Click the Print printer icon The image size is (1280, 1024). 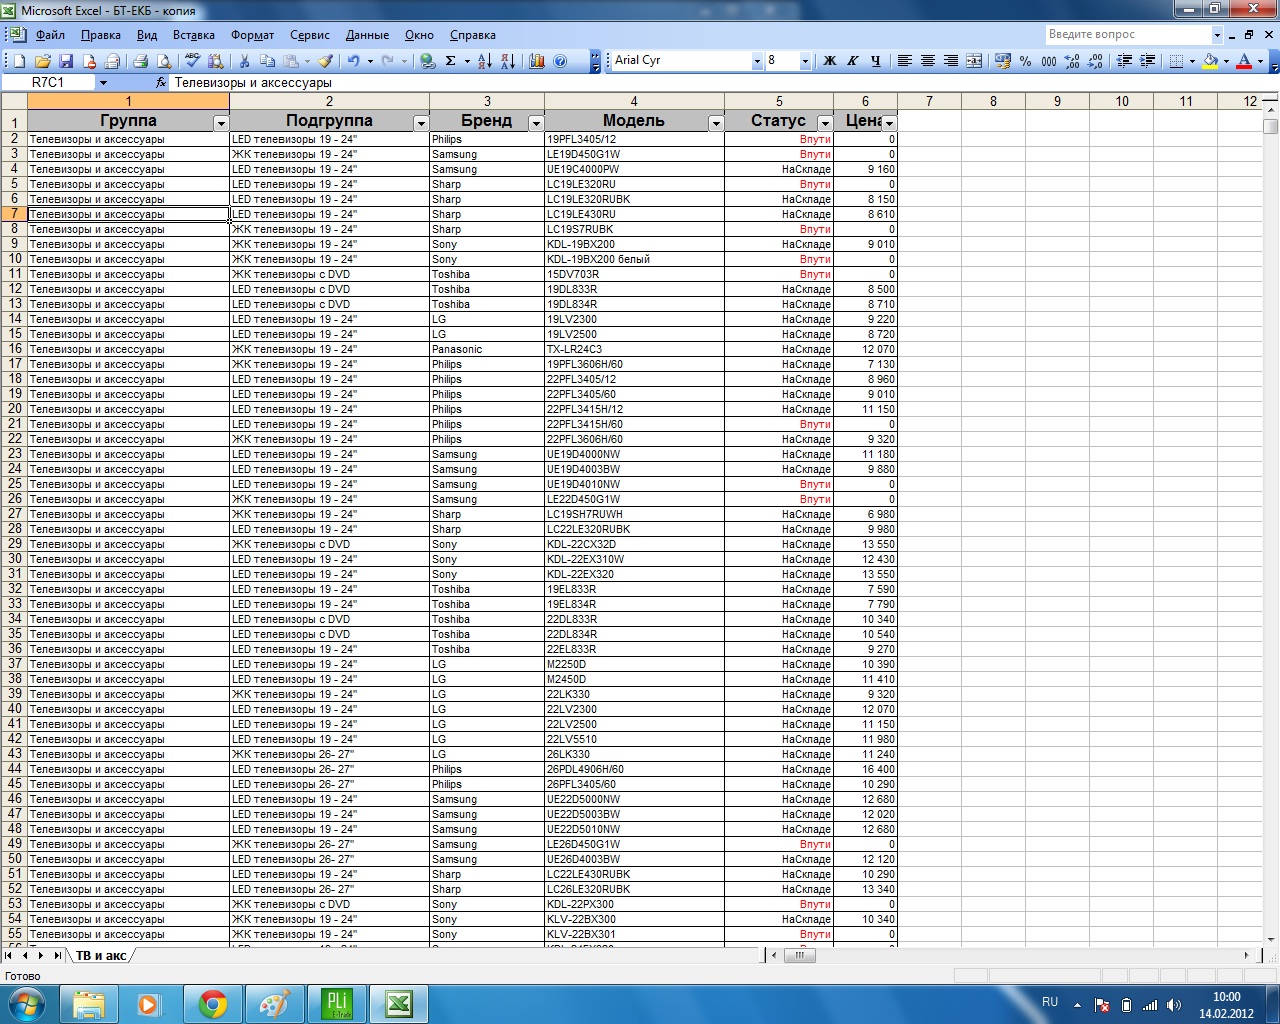(140, 61)
